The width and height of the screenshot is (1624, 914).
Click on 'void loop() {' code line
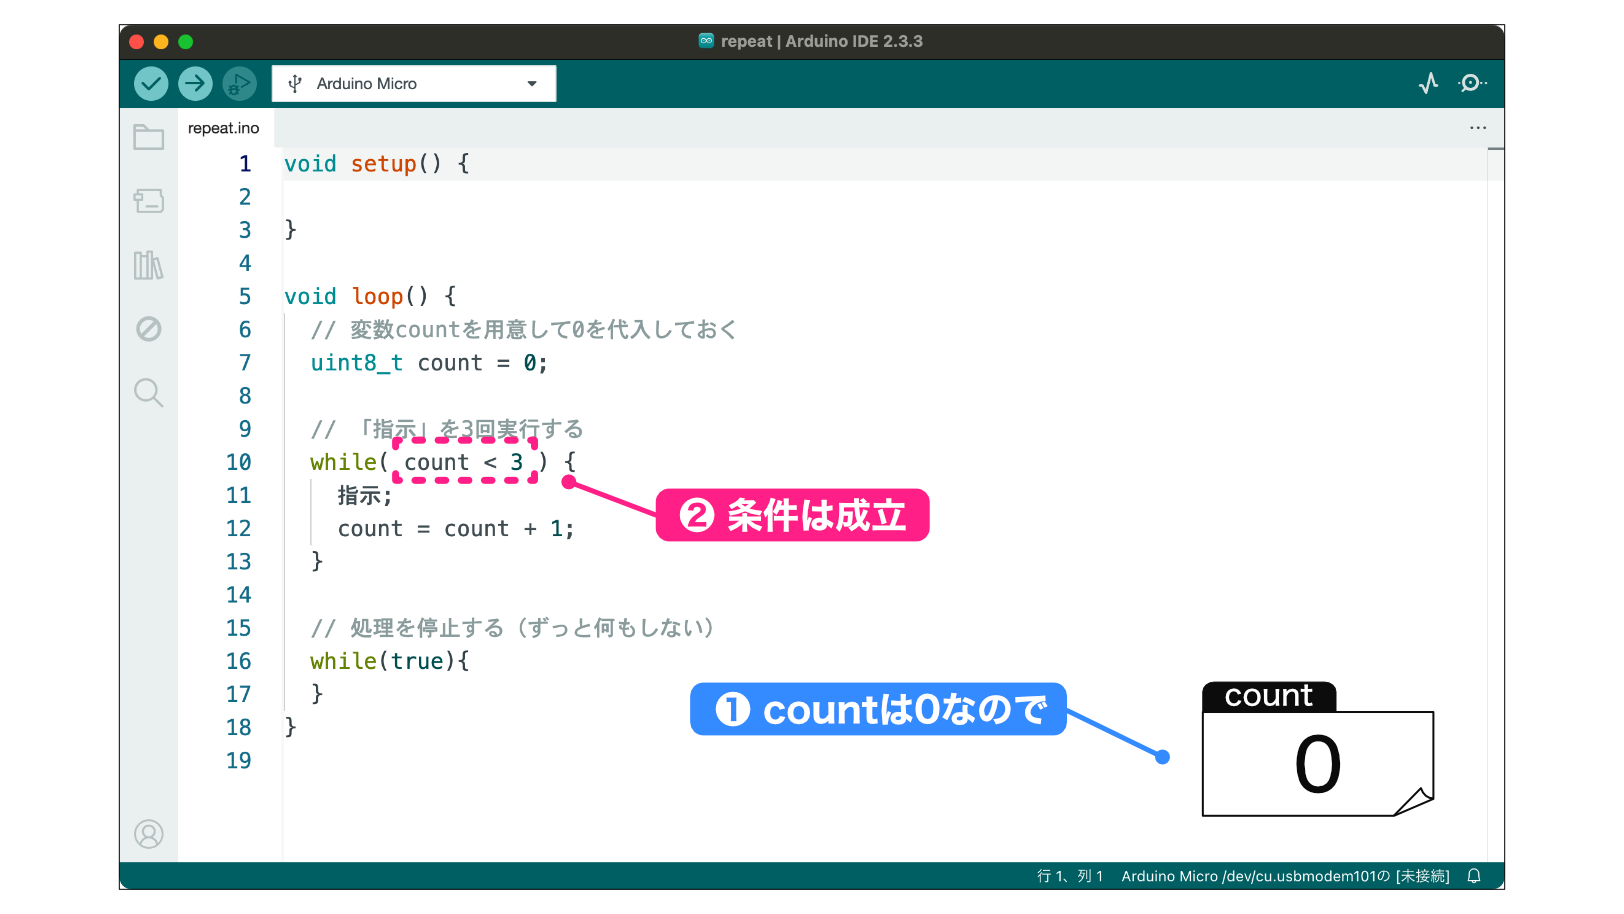pos(370,296)
